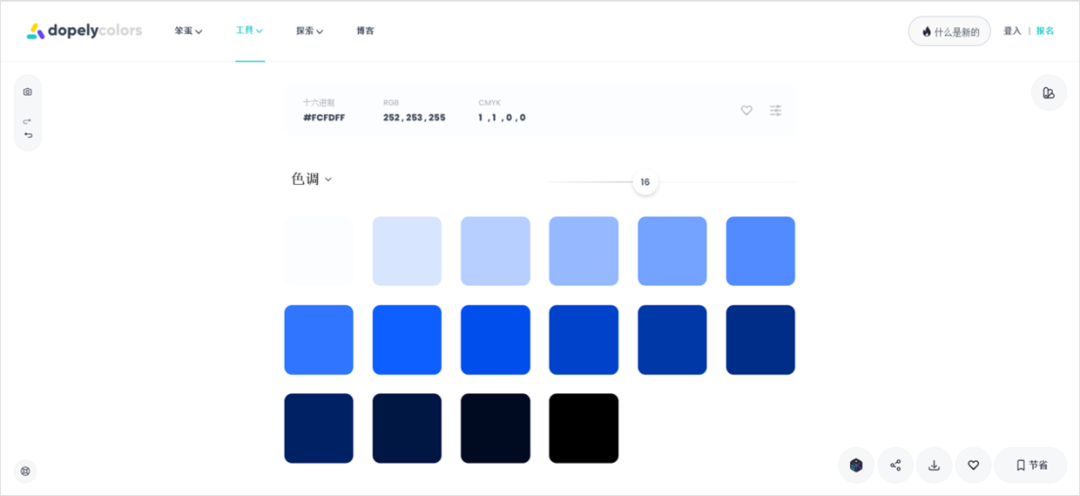Select the last navy swatch in middle row
This screenshot has height=496, width=1080.
[x=760, y=340]
